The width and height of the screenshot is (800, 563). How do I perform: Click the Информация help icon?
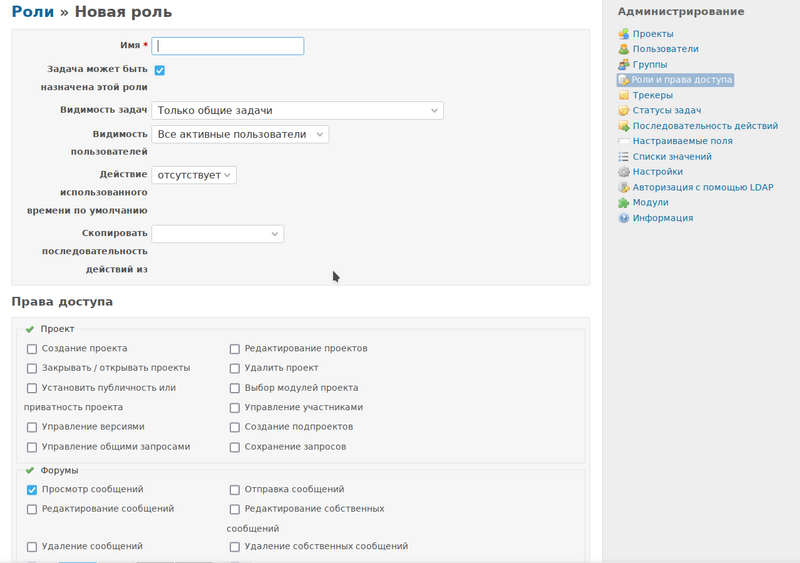(623, 218)
